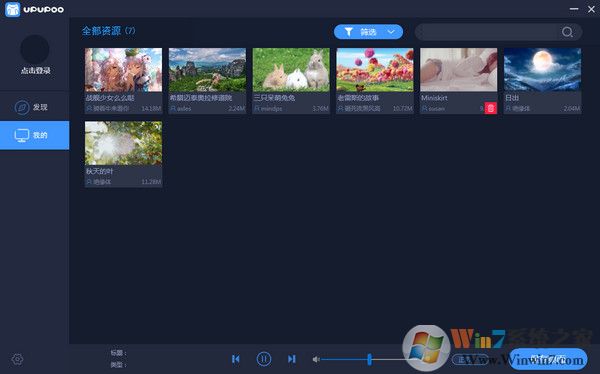Select the colorful candy land wallpaper thumbnail
Screen dimensions: 600x374
(x=375, y=70)
